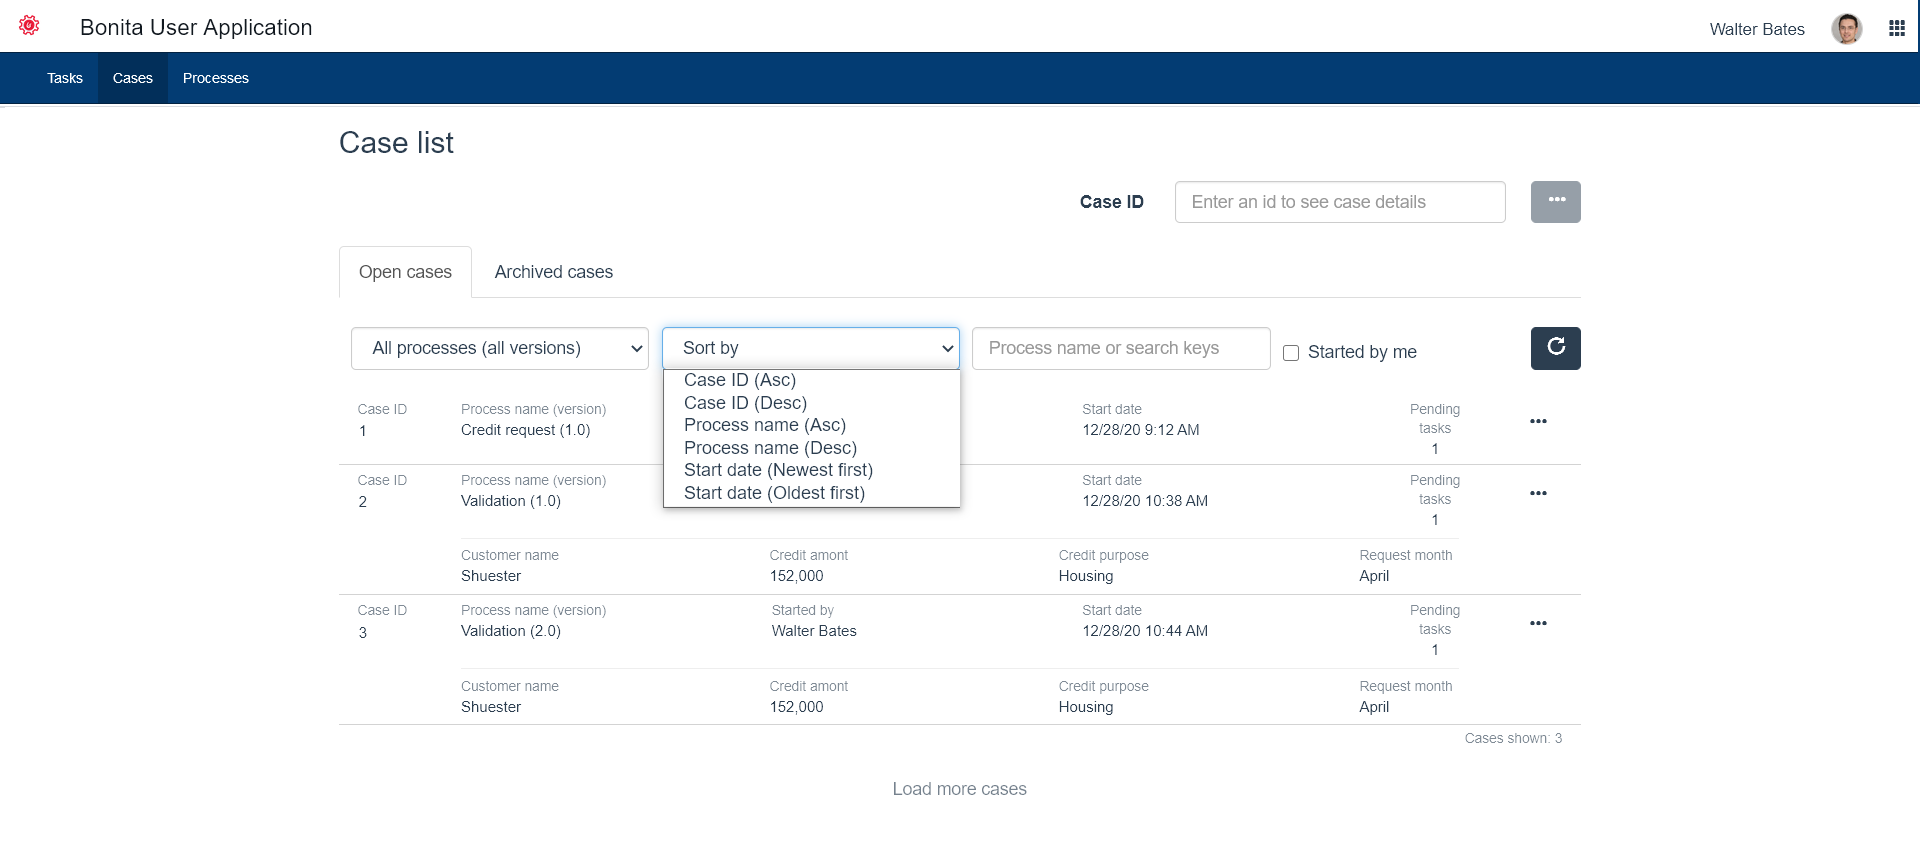This screenshot has width=1920, height=858.
Task: Switch to the Archived cases tab
Action: [553, 272]
